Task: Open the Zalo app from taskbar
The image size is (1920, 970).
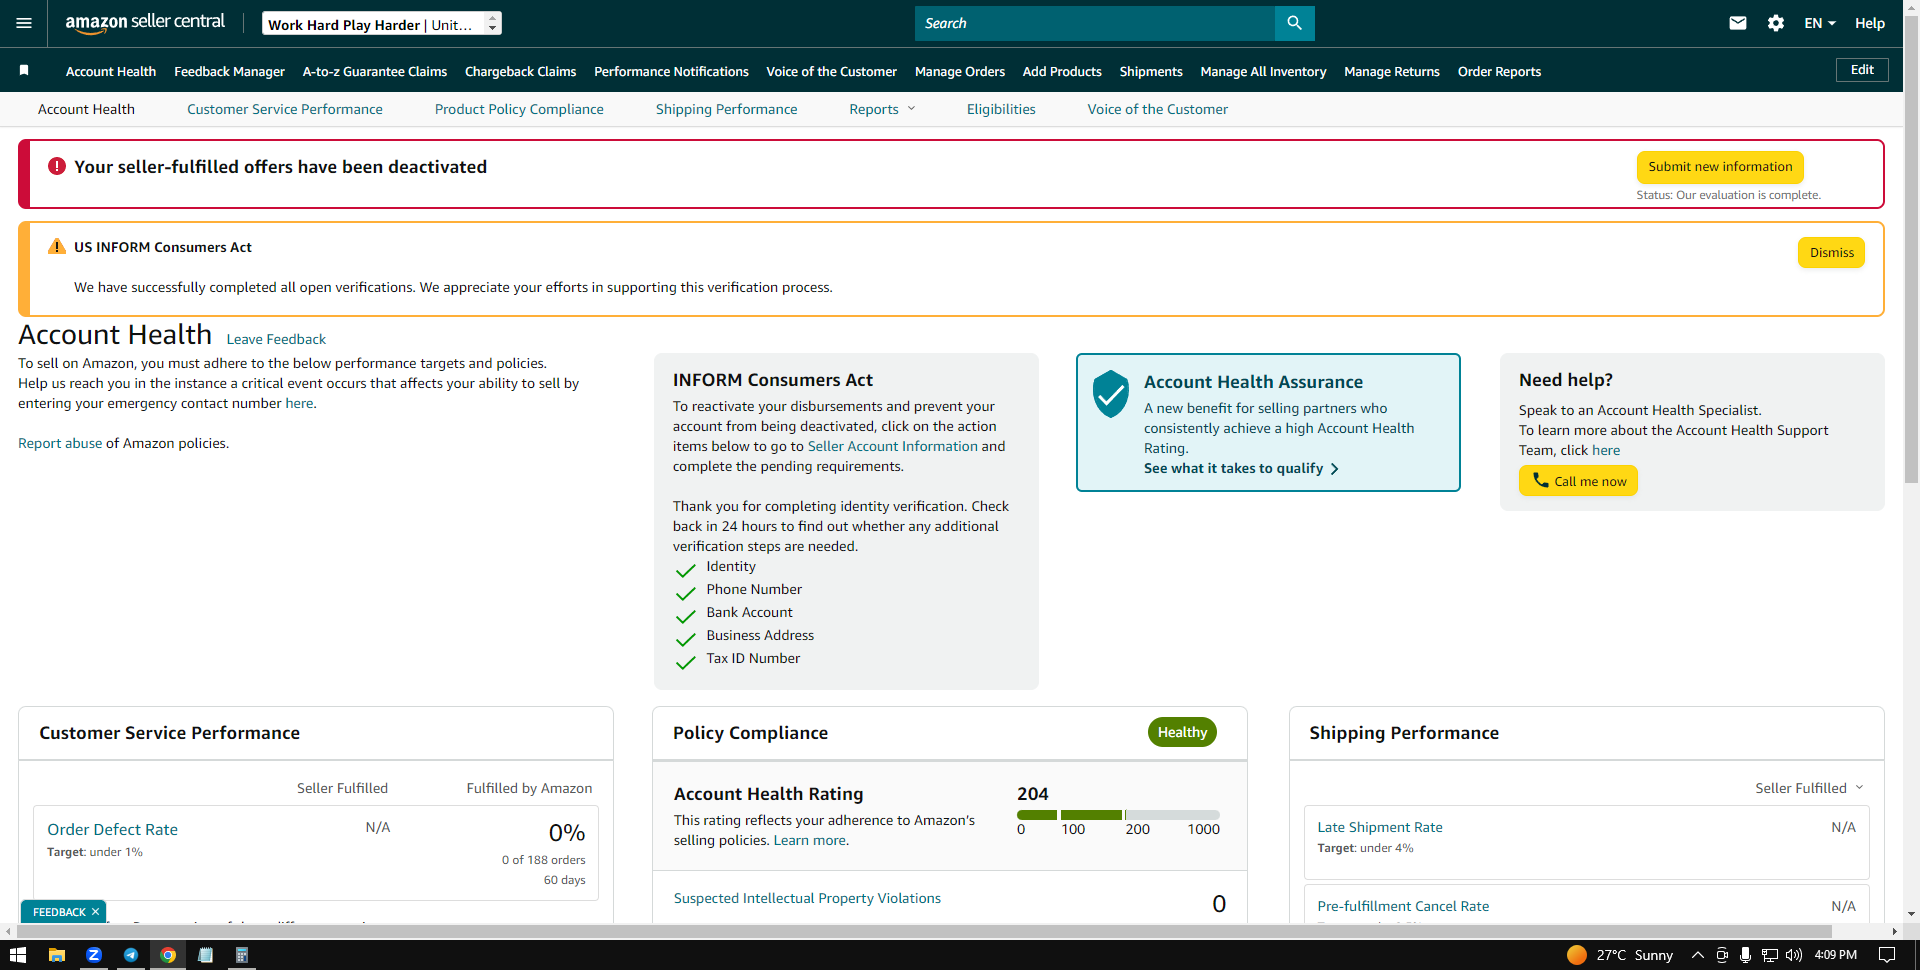Action: (x=94, y=955)
